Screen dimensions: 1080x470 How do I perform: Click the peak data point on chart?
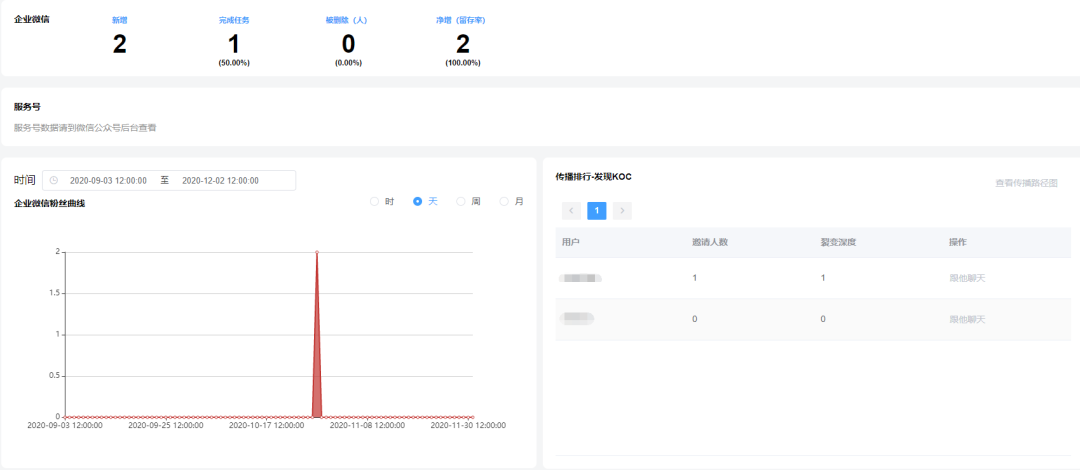click(x=317, y=252)
